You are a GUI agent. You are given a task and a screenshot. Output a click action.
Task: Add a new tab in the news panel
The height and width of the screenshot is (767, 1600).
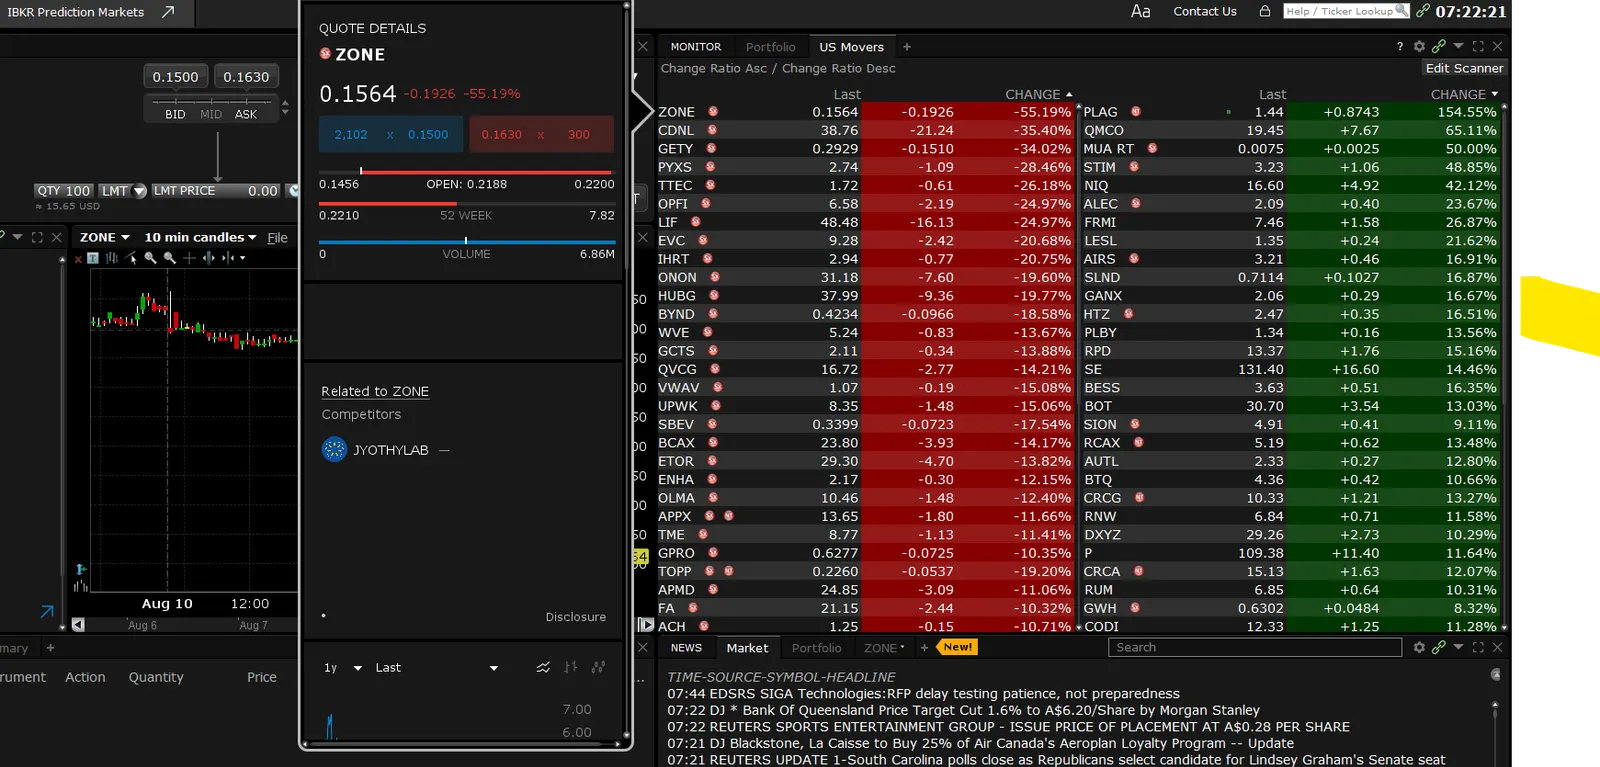924,647
